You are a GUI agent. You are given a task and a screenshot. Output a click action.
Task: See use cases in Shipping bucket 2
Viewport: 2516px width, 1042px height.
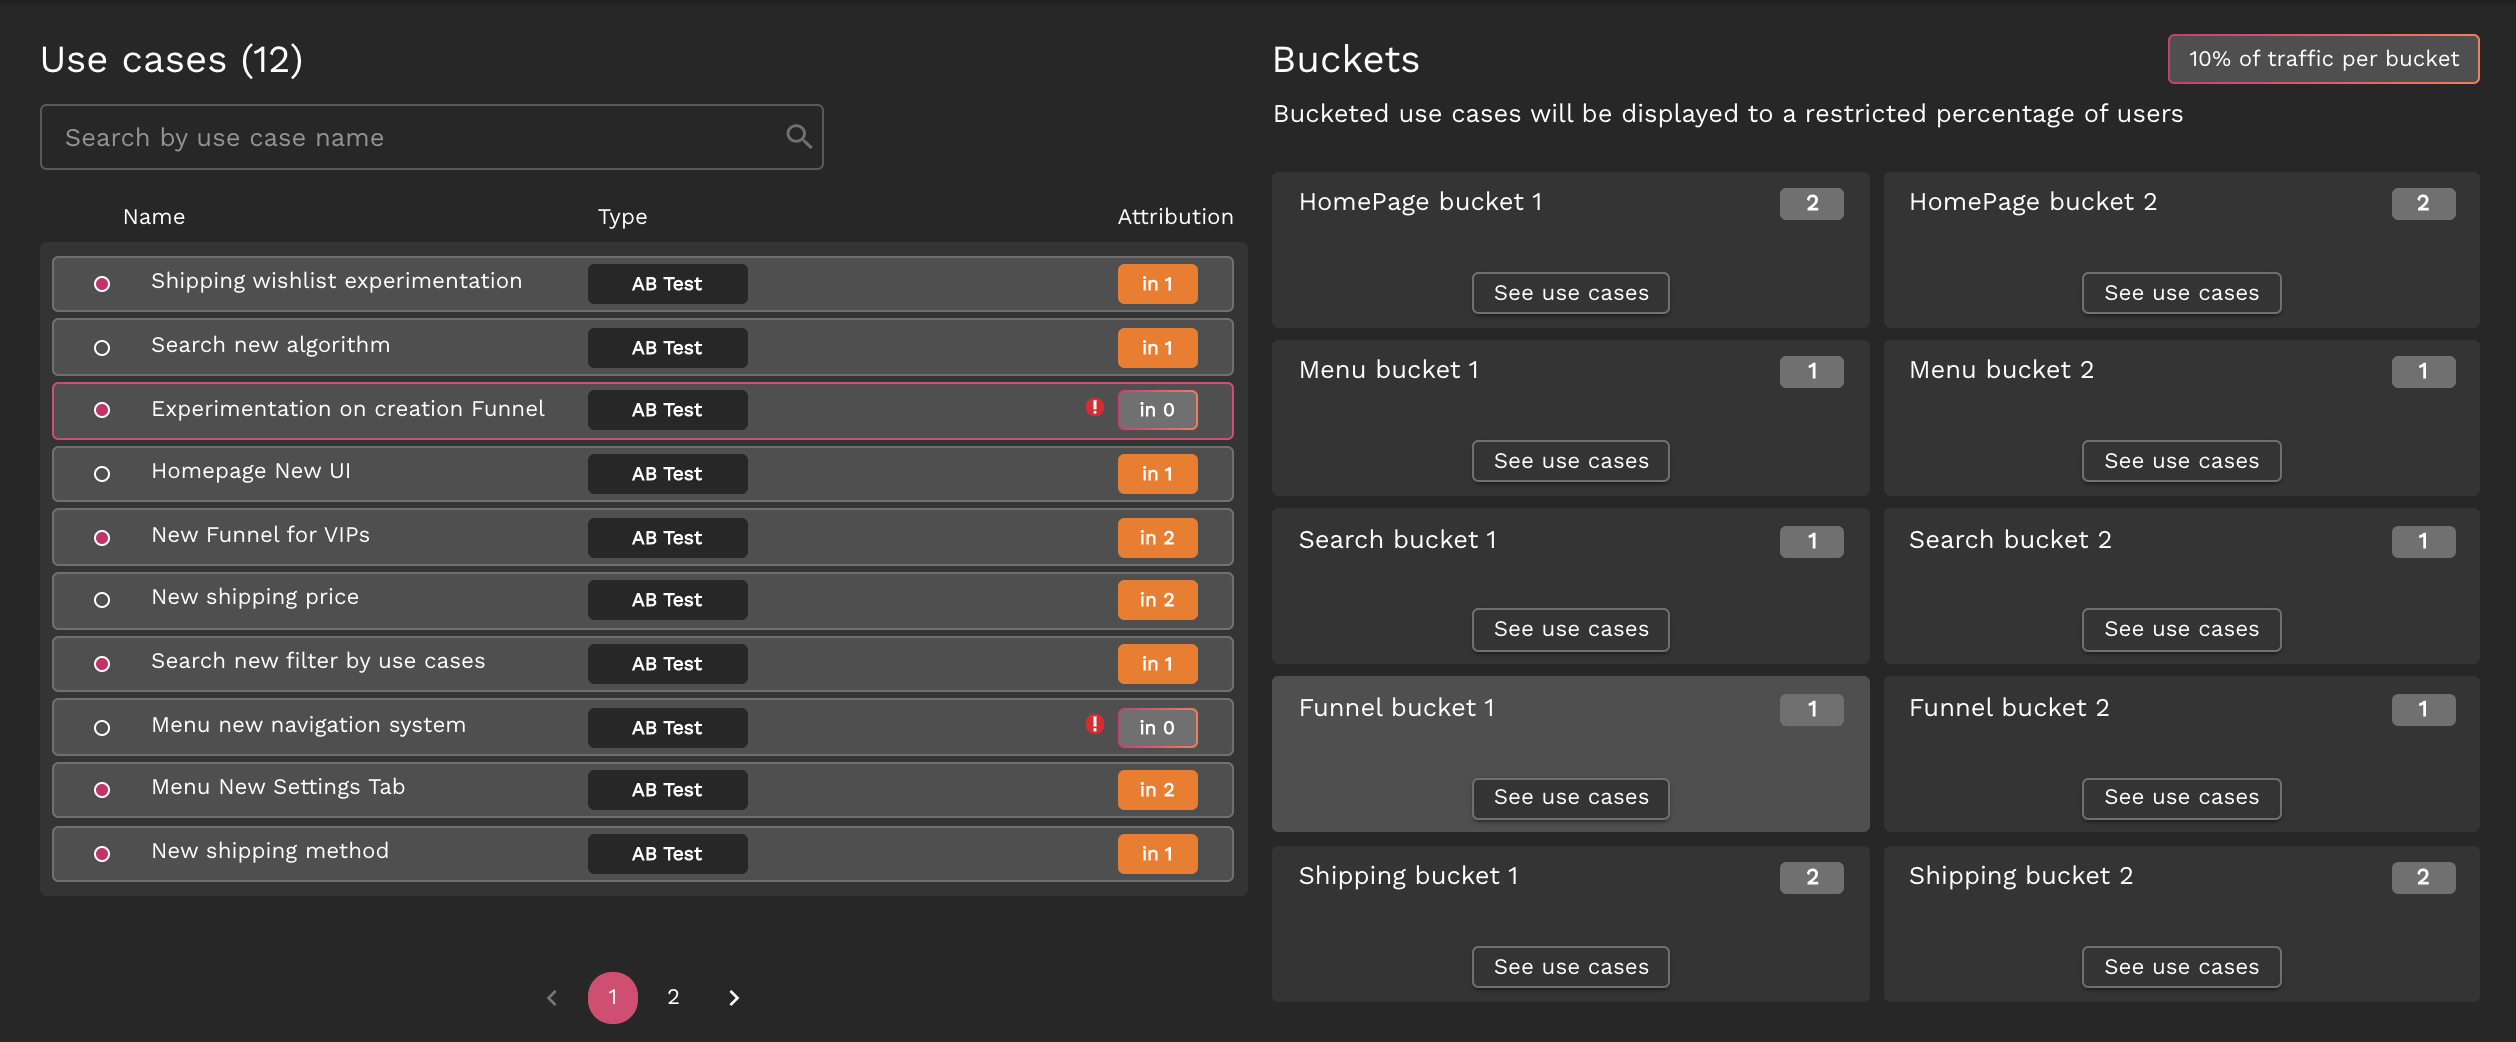click(2181, 967)
